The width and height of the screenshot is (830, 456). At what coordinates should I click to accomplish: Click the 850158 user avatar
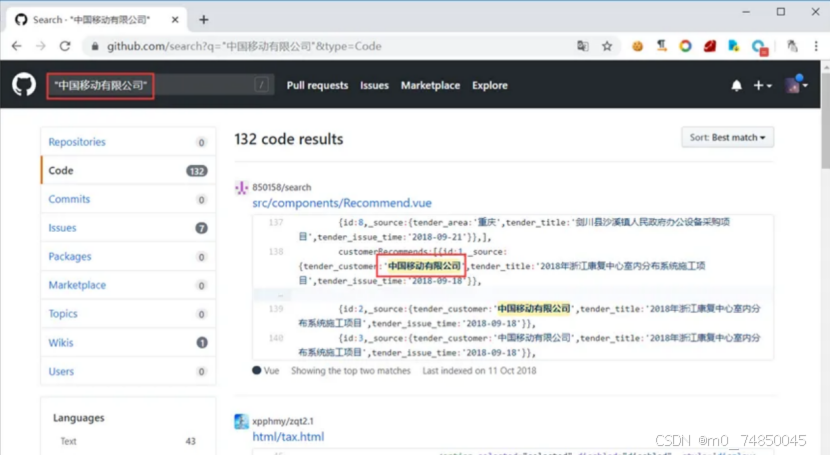coord(241,187)
